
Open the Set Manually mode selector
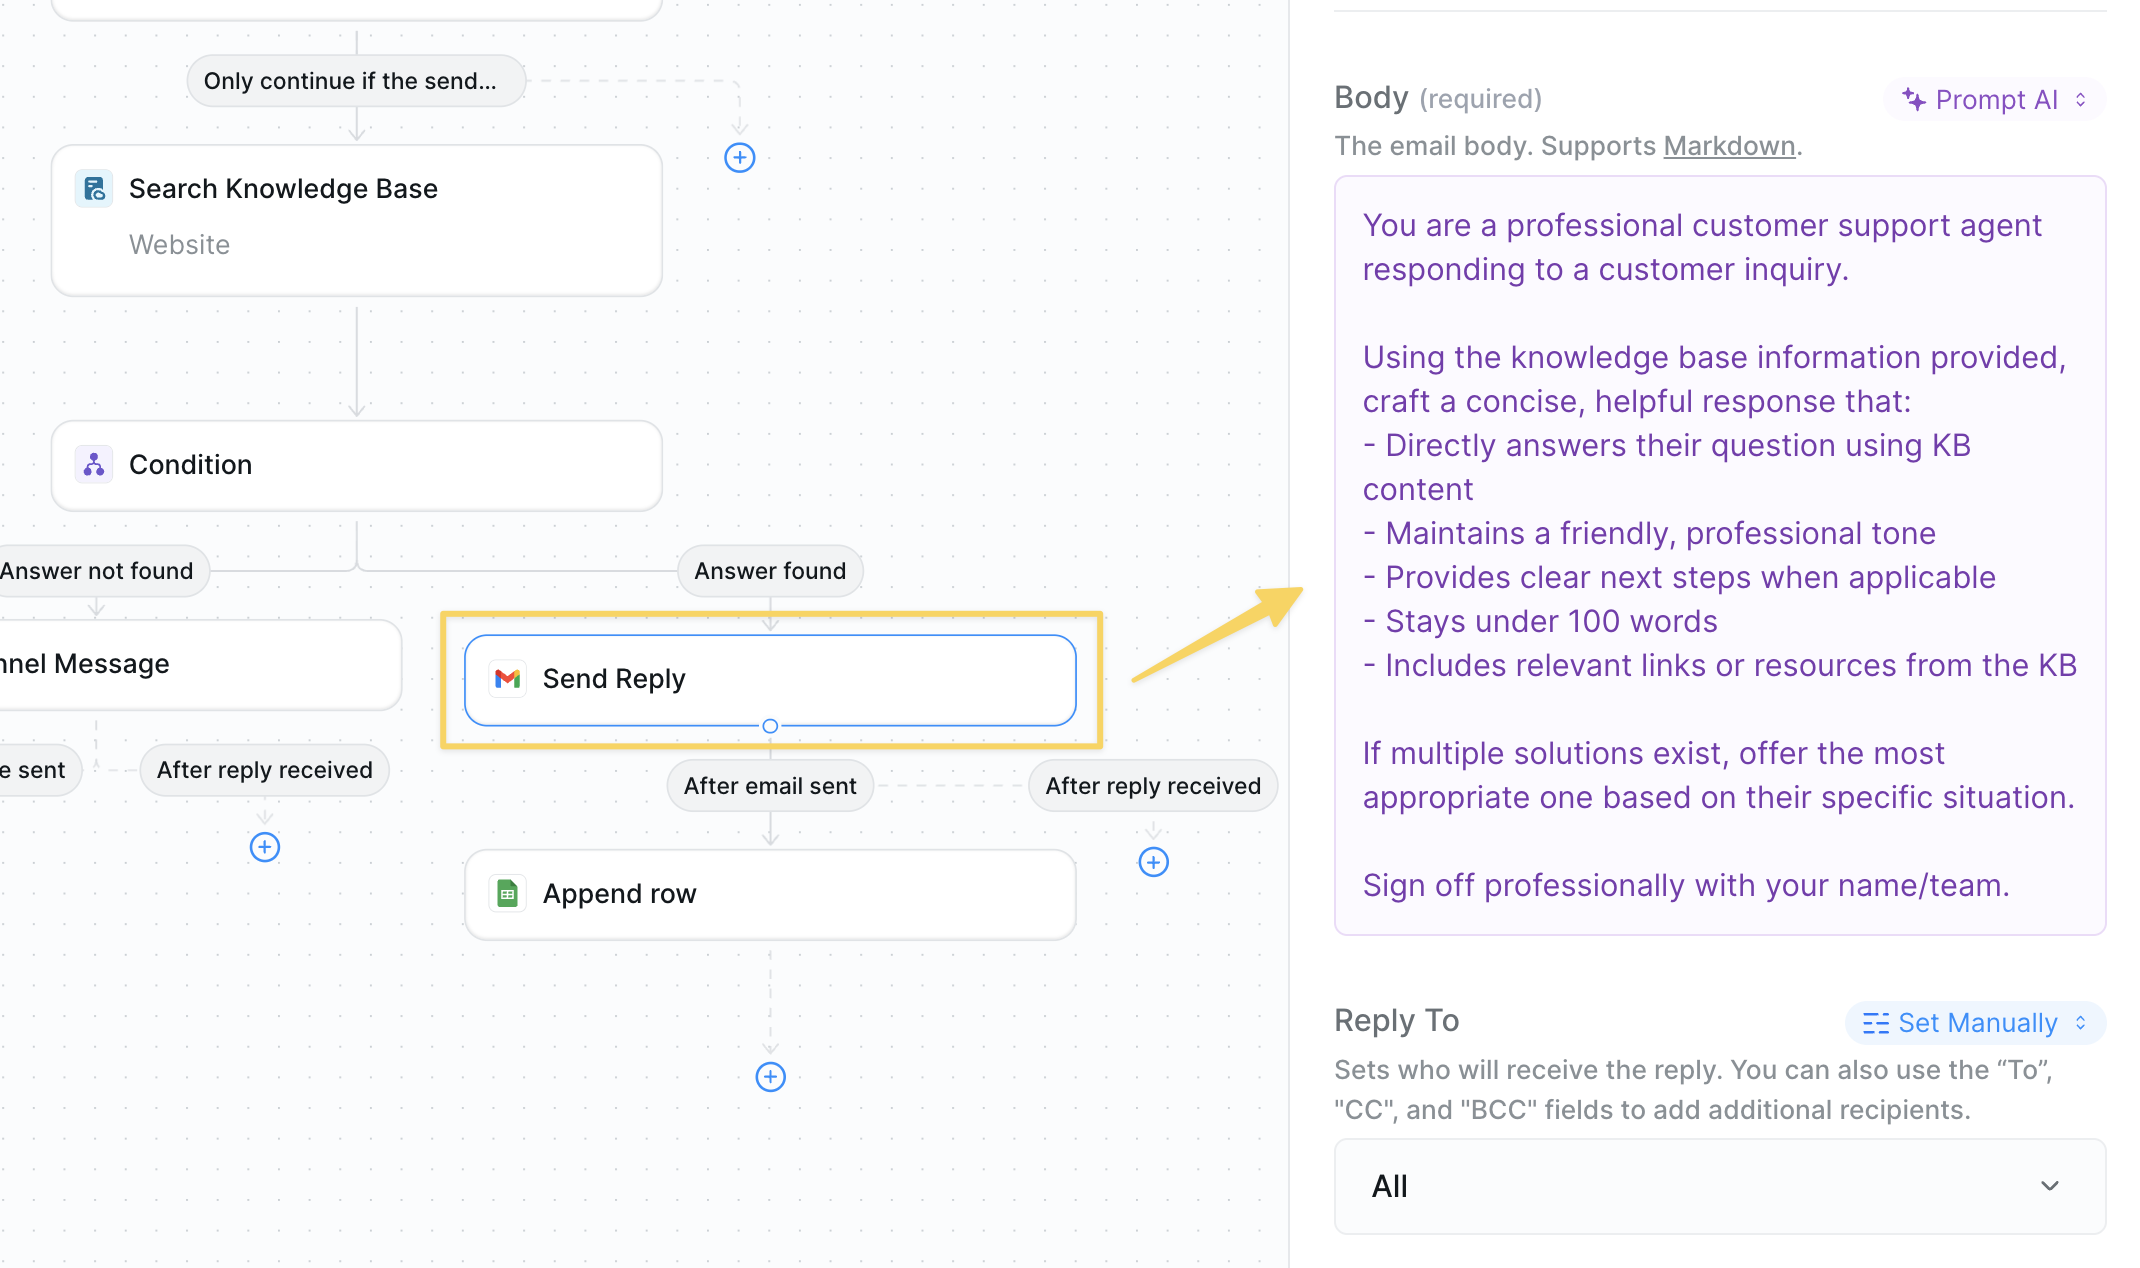click(1975, 1023)
